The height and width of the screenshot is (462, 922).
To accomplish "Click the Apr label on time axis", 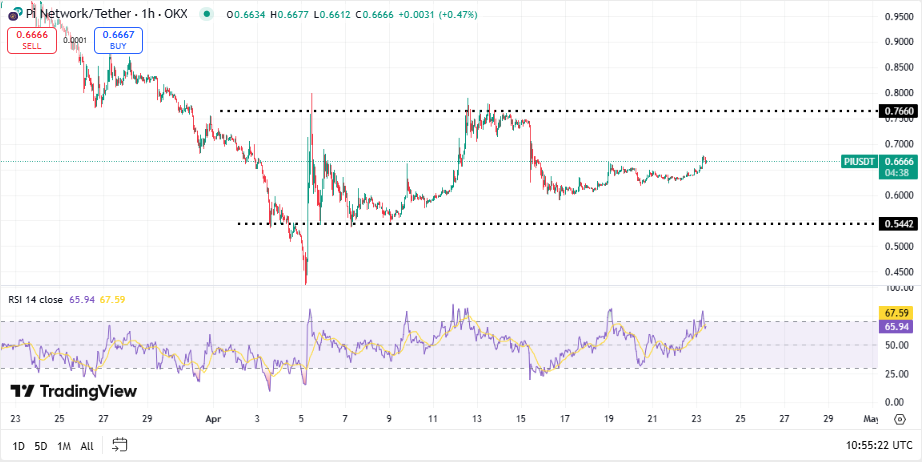I will tap(213, 419).
